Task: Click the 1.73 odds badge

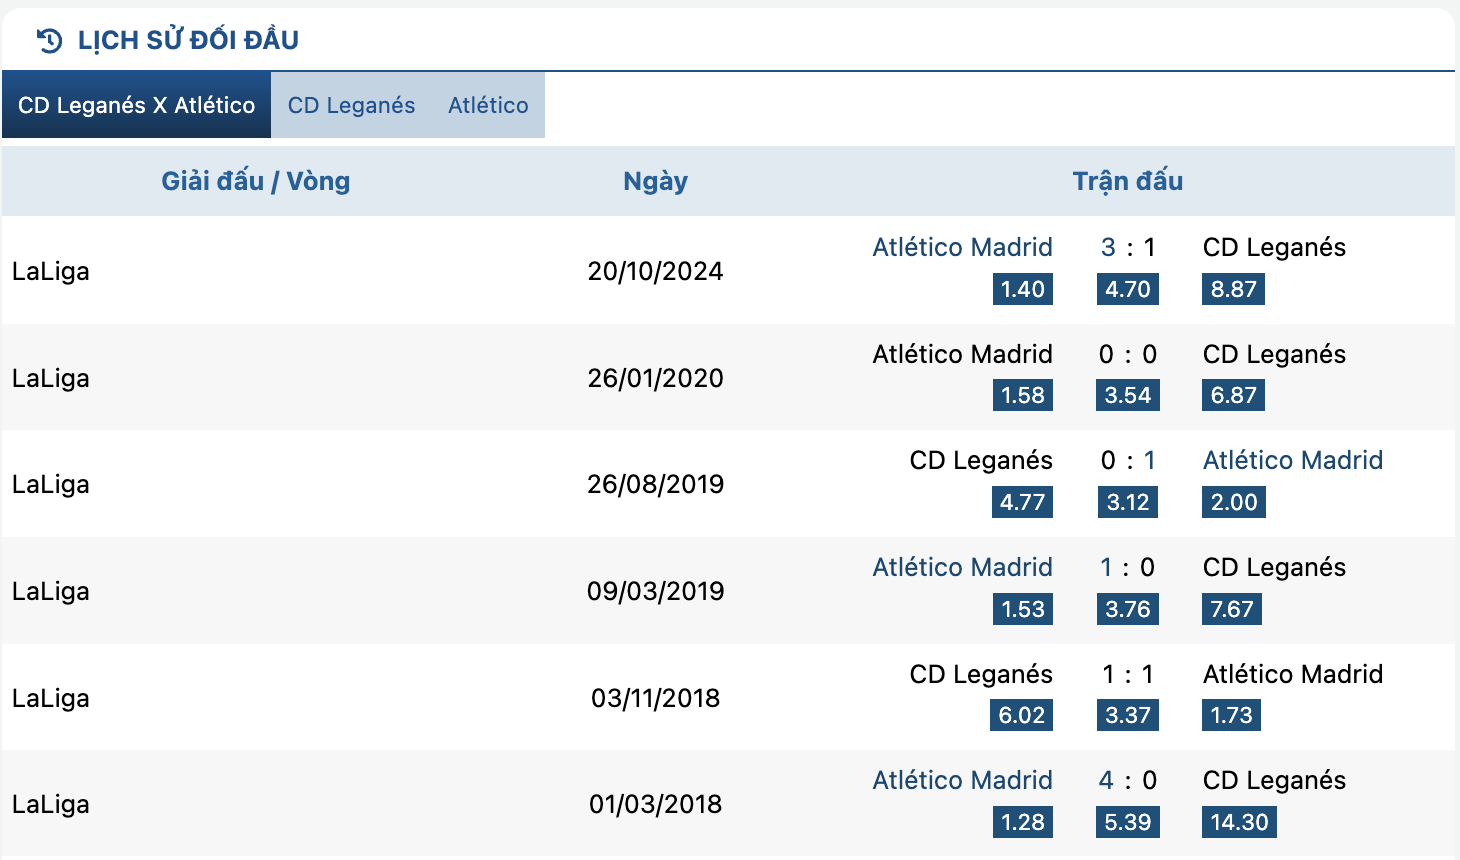Action: click(x=1231, y=715)
